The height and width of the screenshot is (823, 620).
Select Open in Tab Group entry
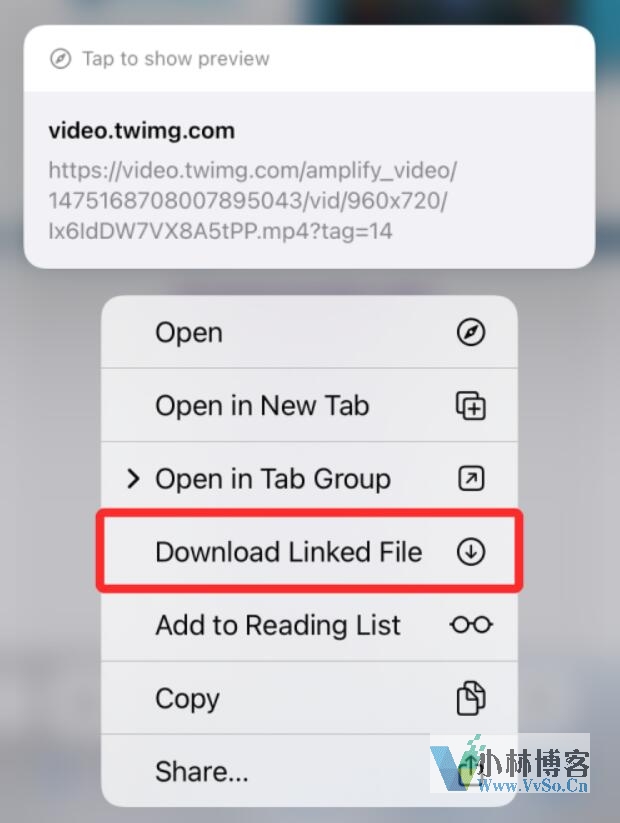coord(309,479)
